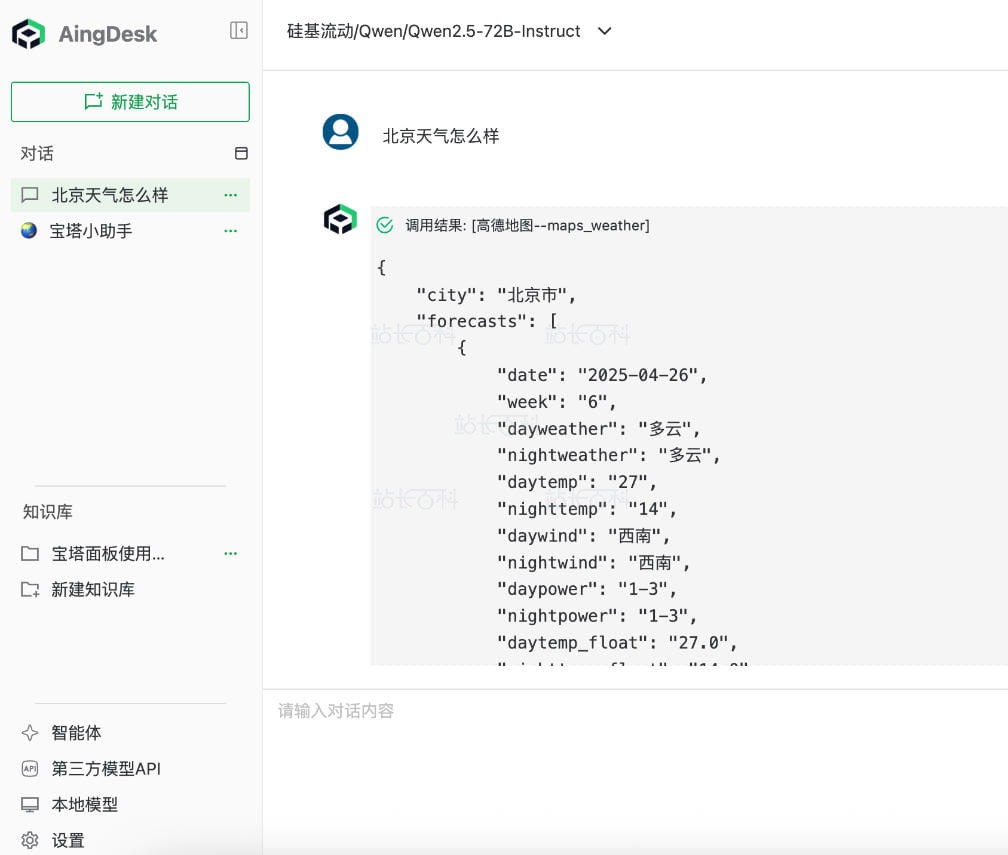The image size is (1008, 855).
Task: Click the 知识库 section heading
Action: coord(48,512)
